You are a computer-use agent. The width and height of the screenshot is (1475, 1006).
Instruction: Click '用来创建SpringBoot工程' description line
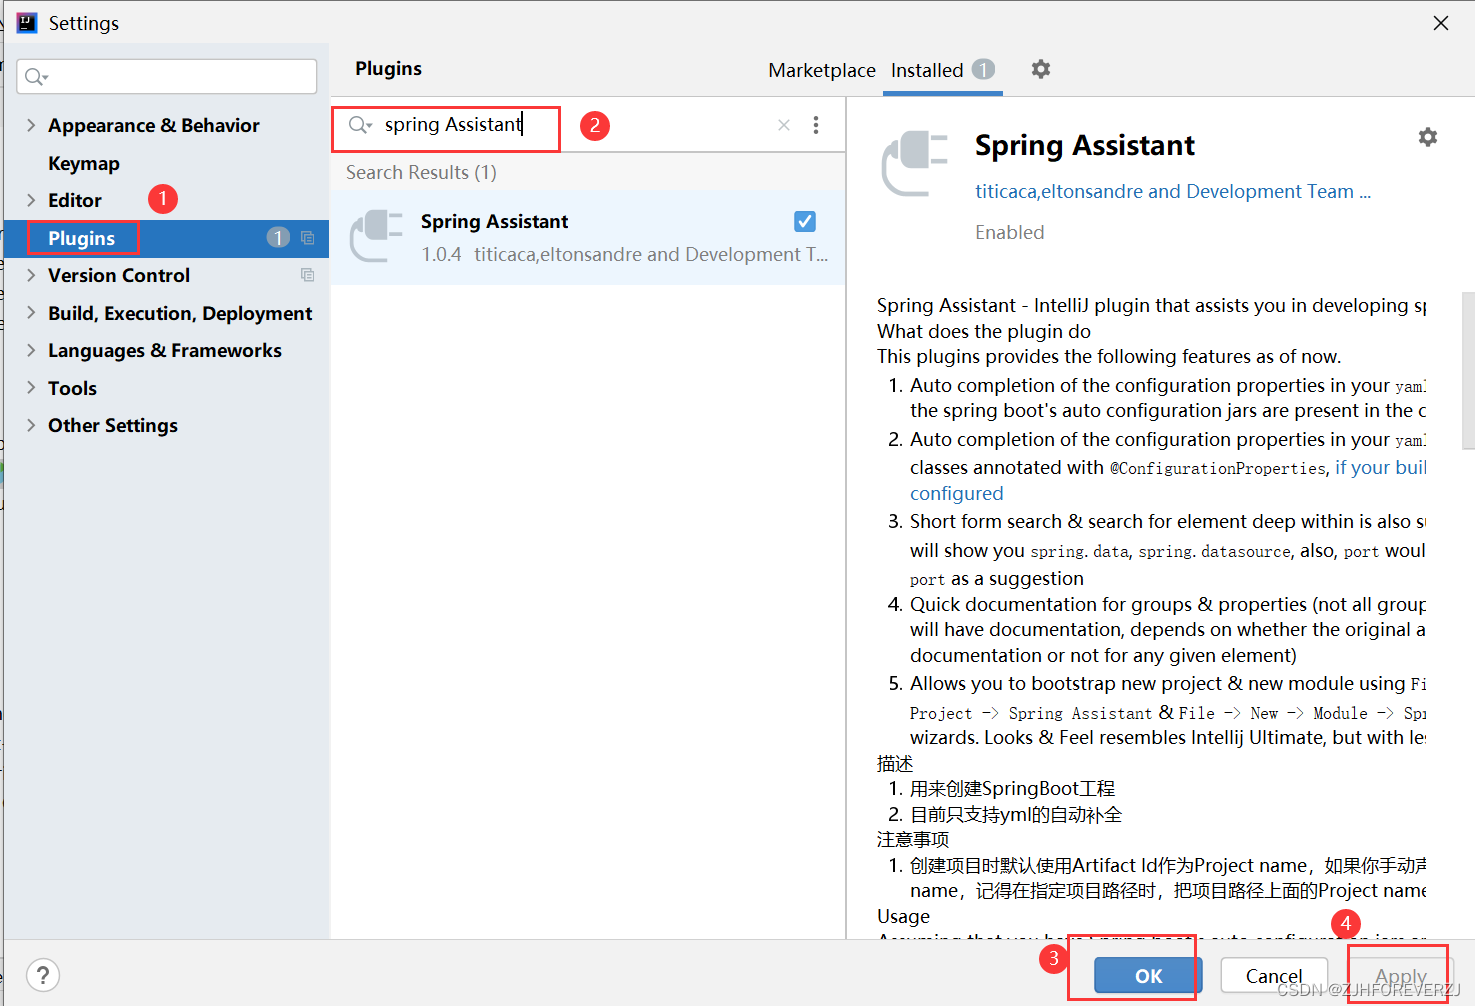tap(1012, 789)
